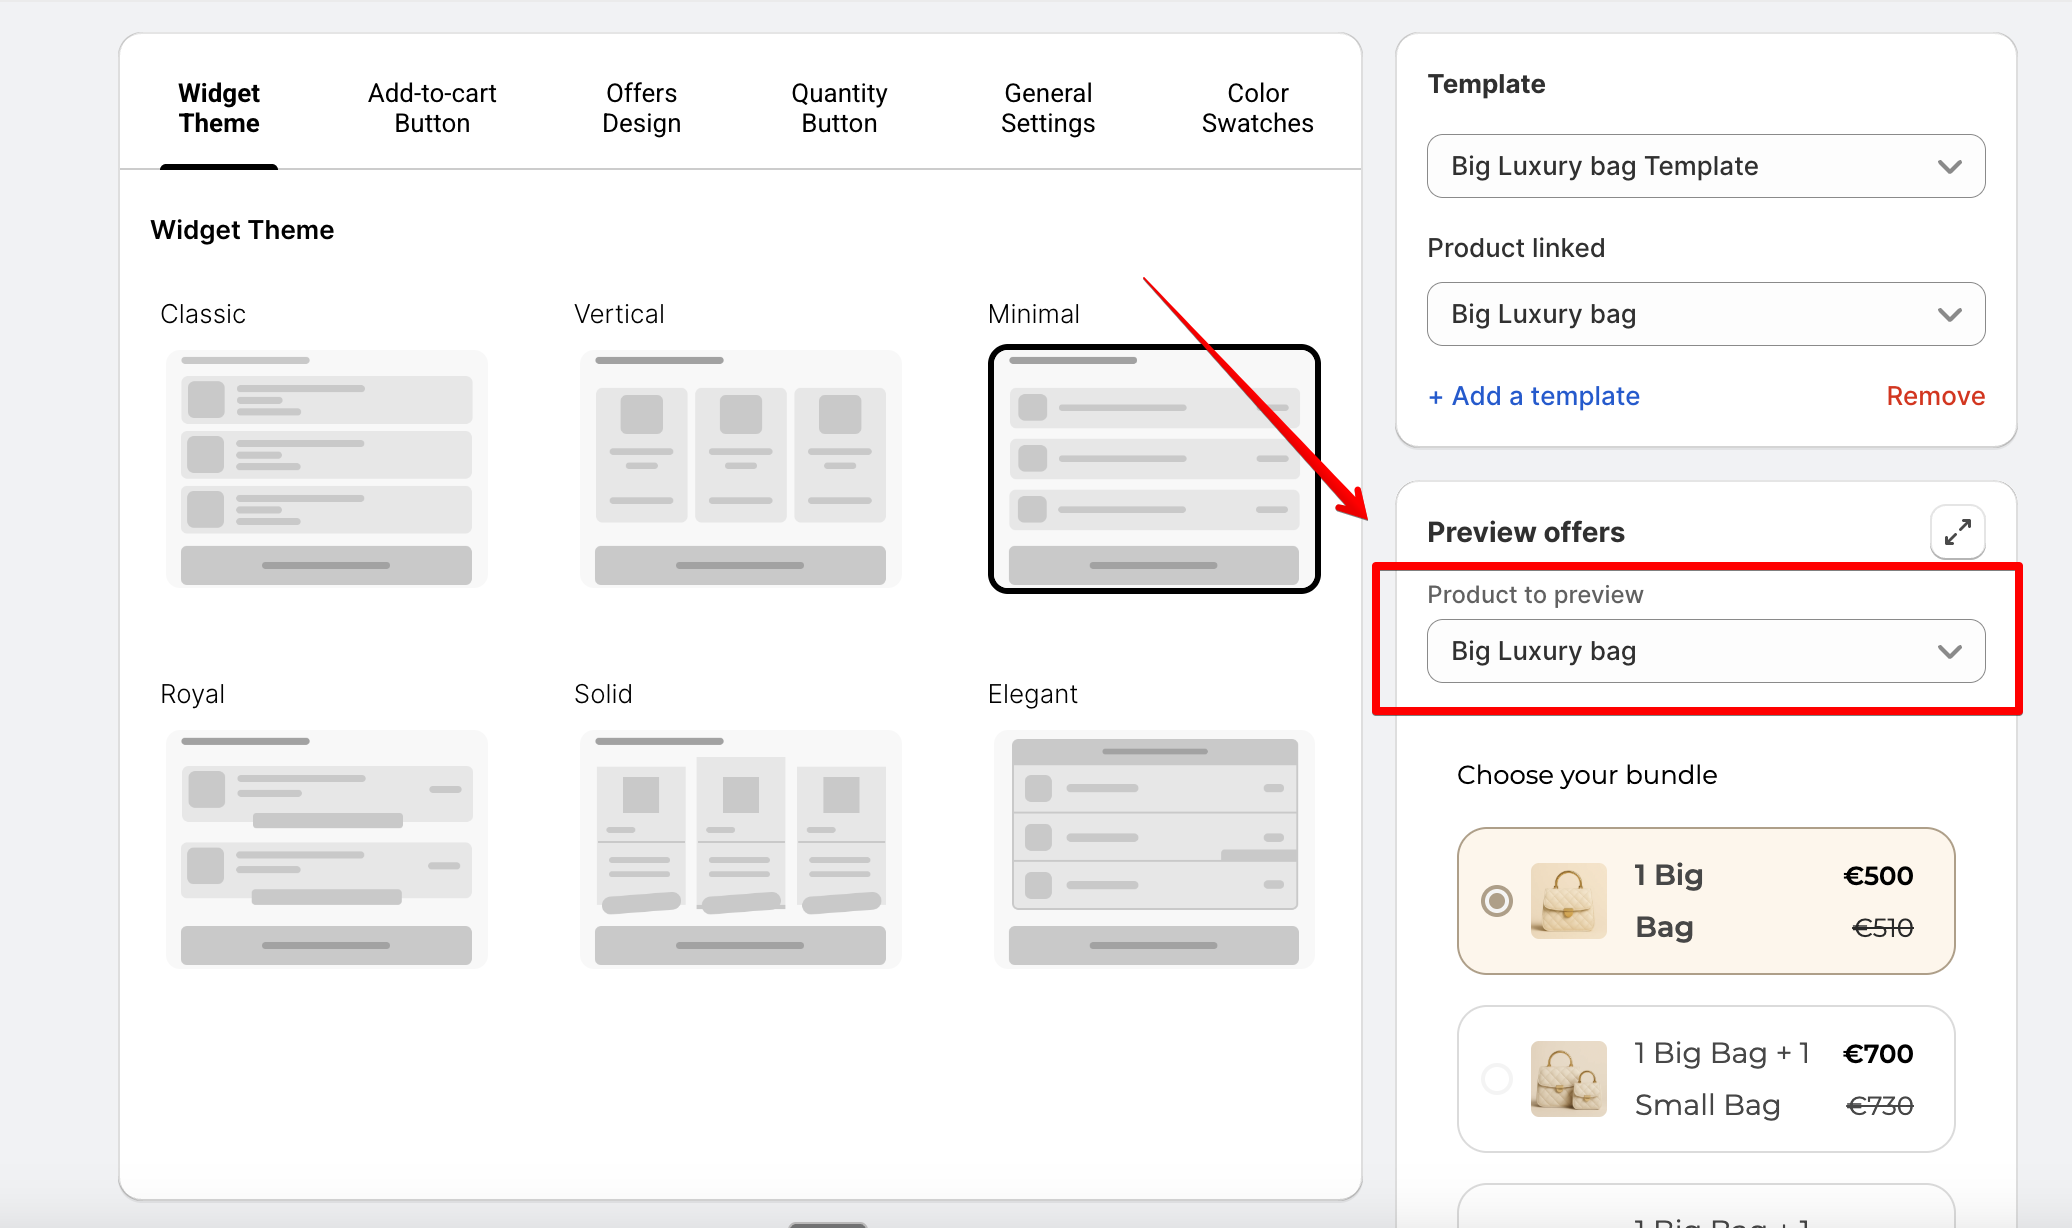Open the Big Luxury bag Template dropdown

1705,166
